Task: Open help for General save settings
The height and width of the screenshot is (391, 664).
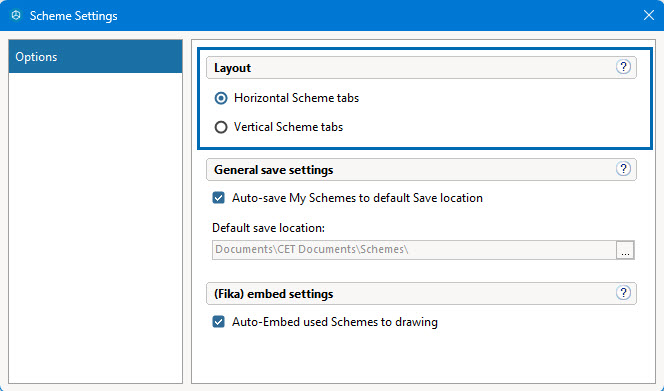Action: click(623, 169)
